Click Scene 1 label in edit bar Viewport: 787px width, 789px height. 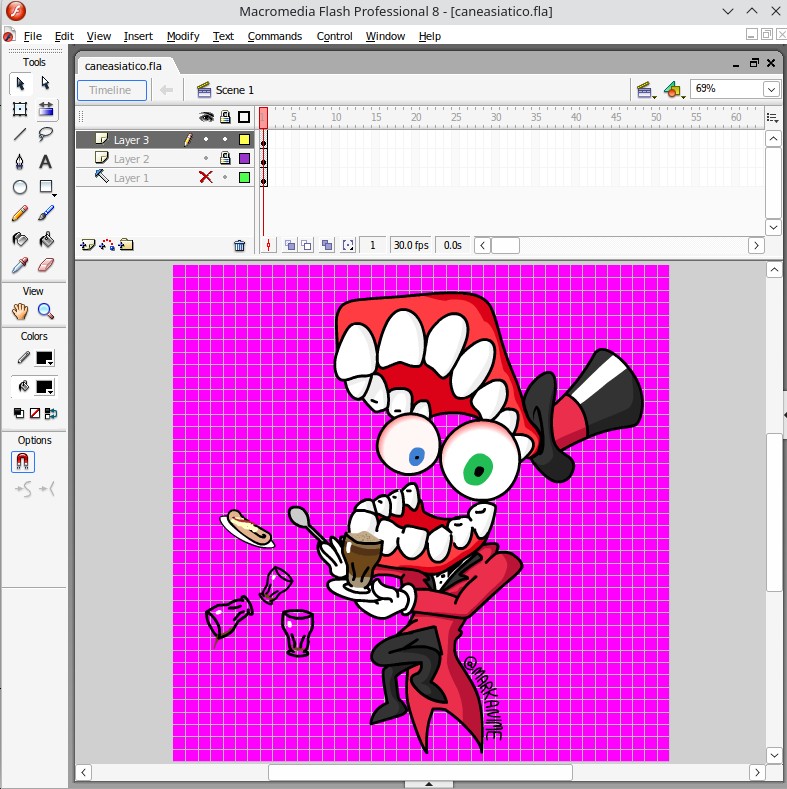coord(234,90)
